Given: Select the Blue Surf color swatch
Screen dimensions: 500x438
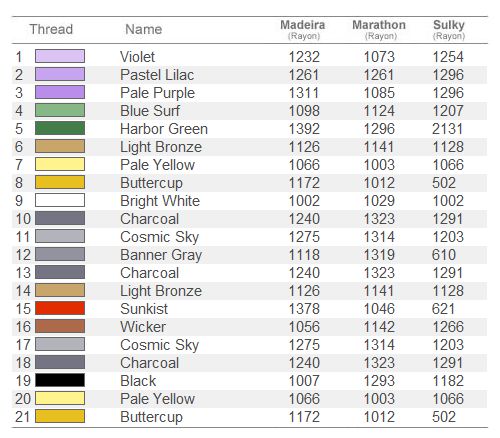Looking at the screenshot, I should (60, 110).
